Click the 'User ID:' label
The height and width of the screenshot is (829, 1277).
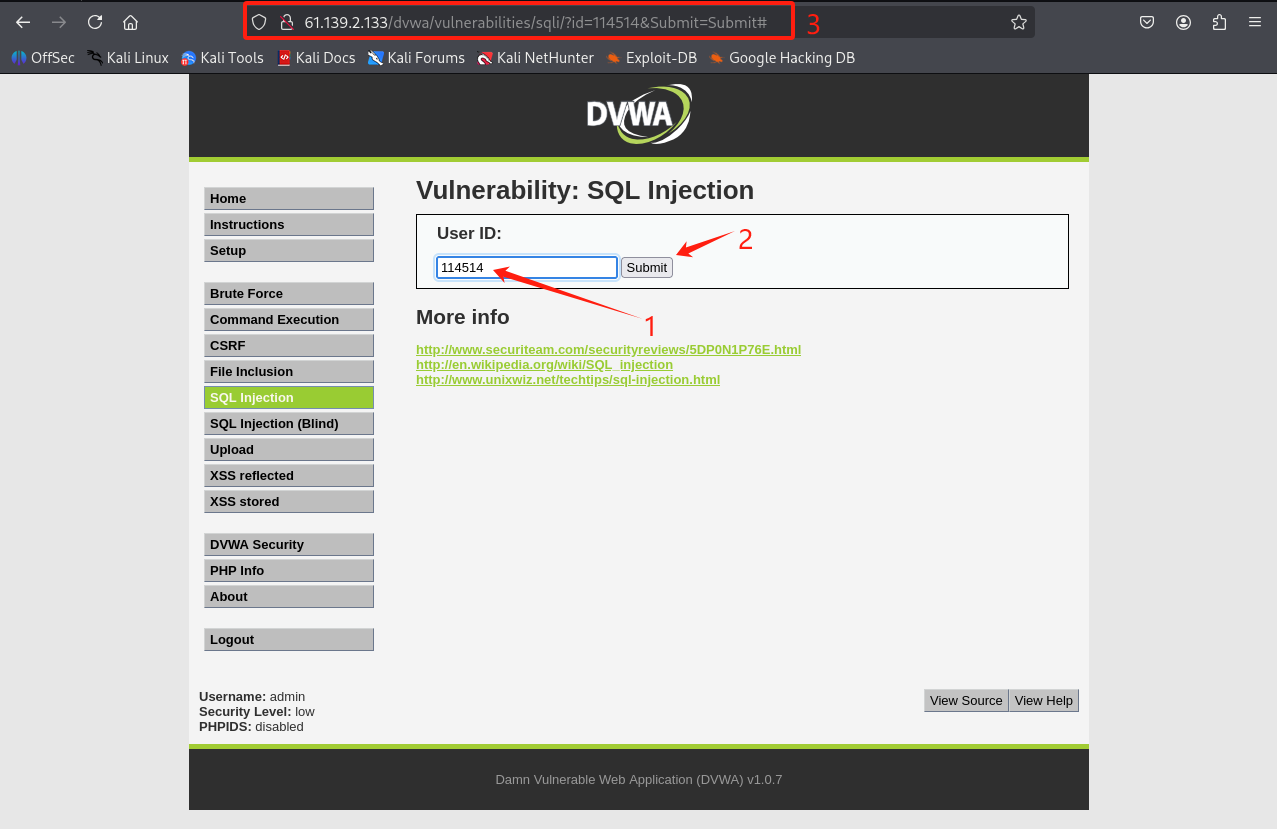469,233
